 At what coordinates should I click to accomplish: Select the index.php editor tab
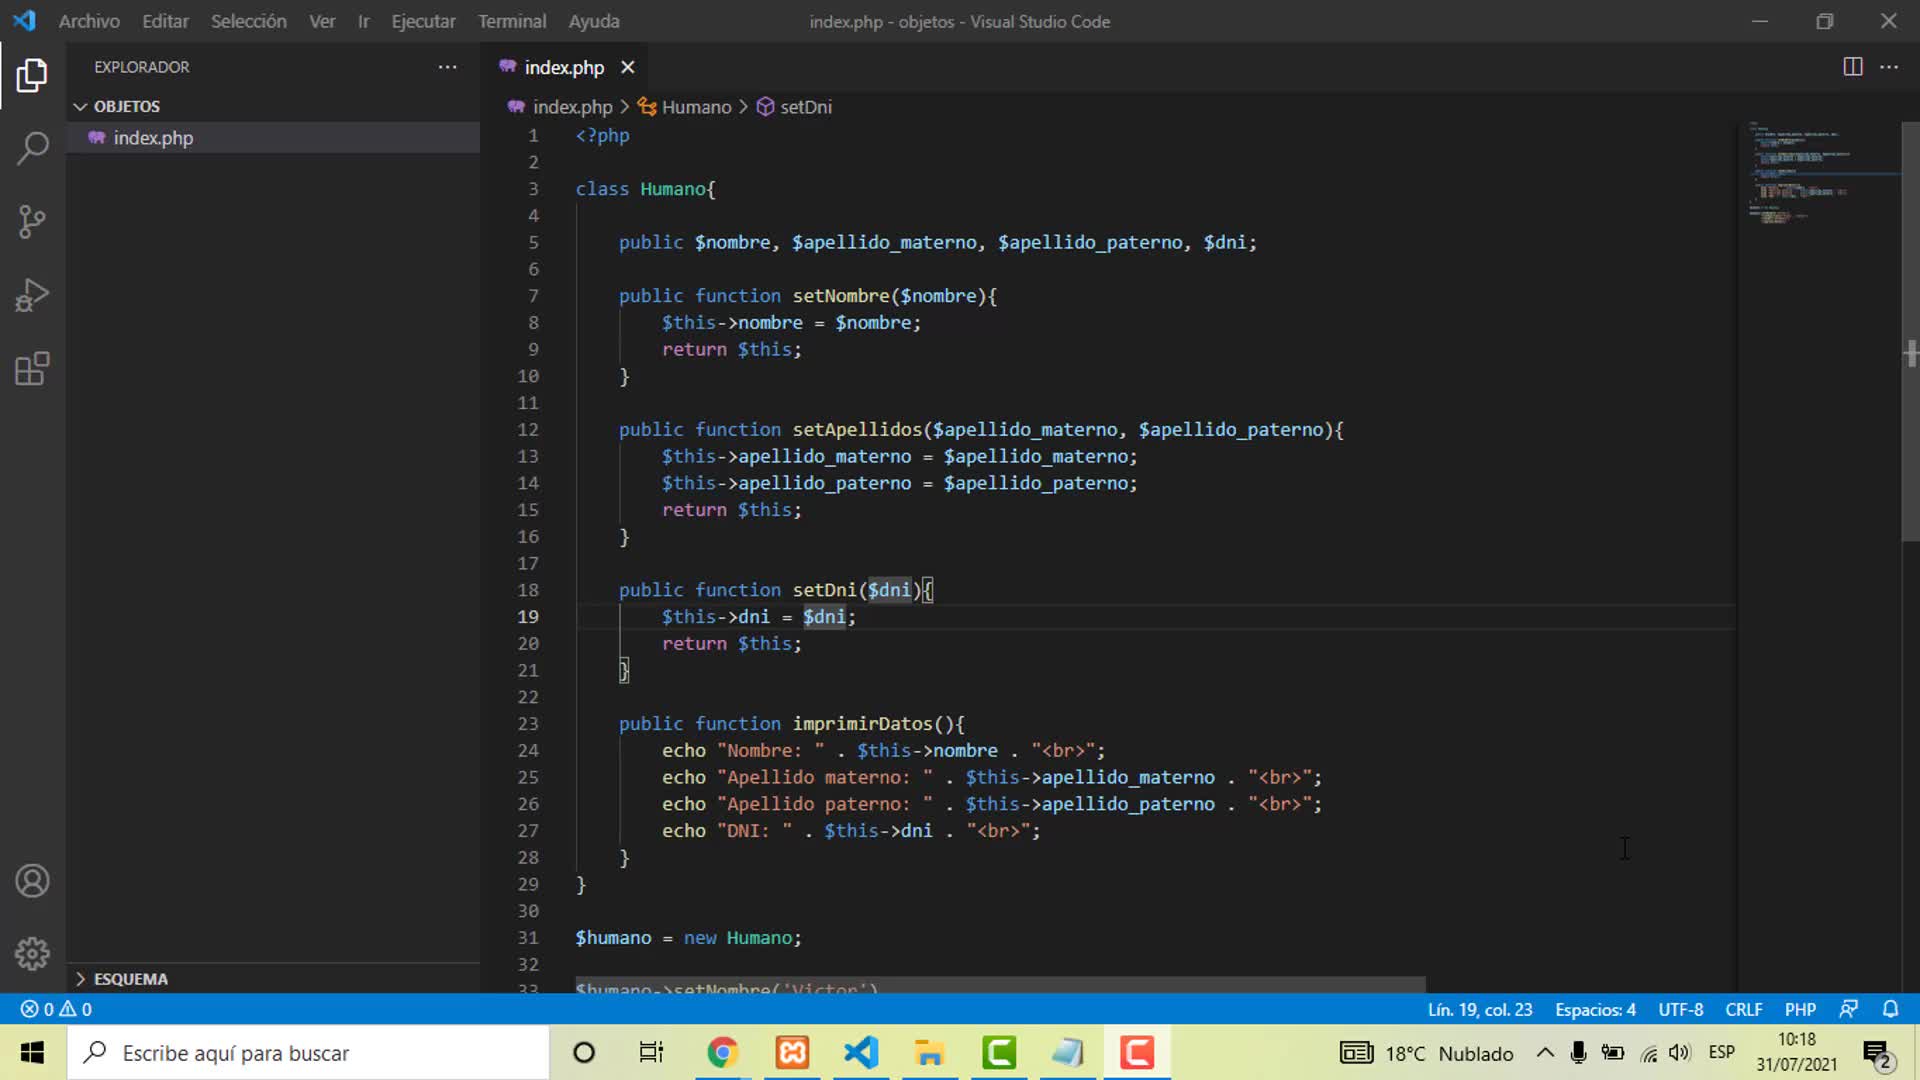pyautogui.click(x=564, y=67)
